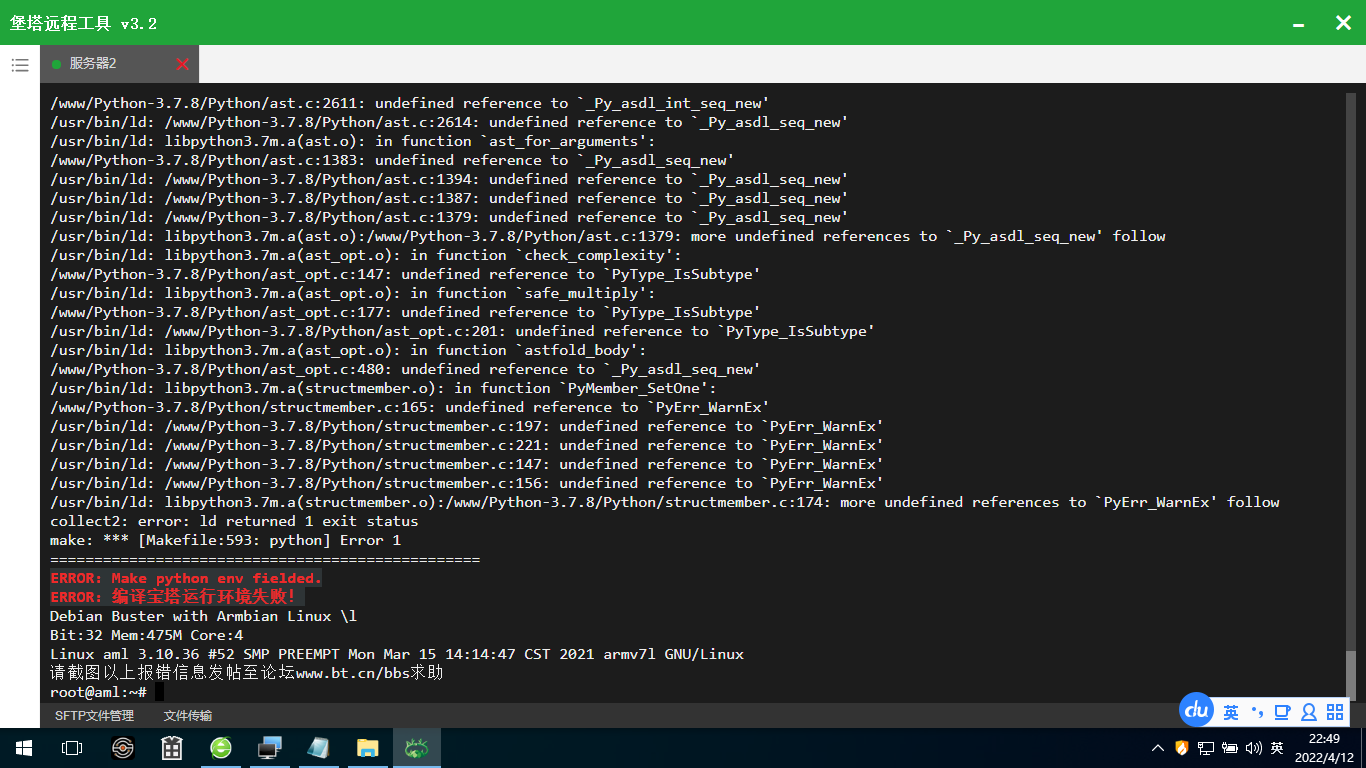The width and height of the screenshot is (1366, 768).
Task: Click the terminal scrollbar thumb
Action: [x=1351, y=675]
